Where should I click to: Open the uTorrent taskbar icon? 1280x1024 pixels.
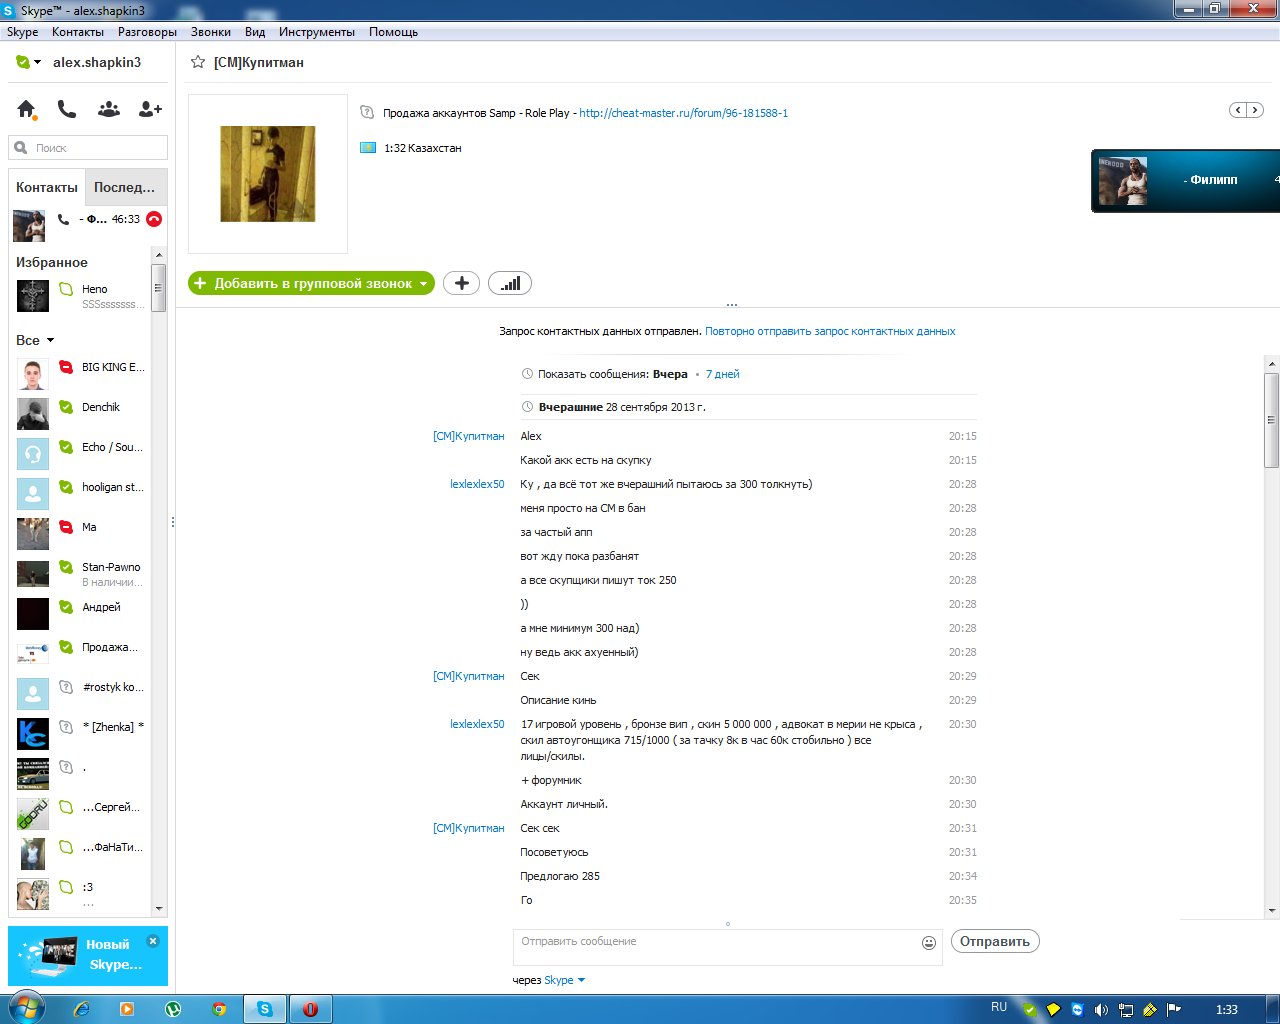[x=173, y=1009]
